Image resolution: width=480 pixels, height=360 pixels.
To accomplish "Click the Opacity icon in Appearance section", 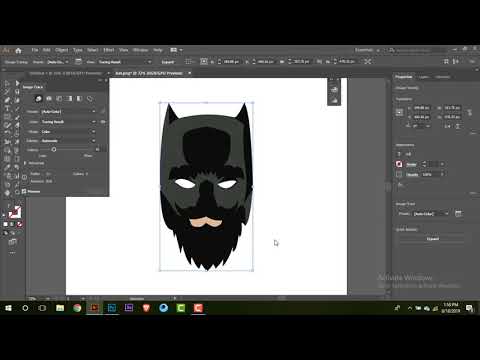I will [x=399, y=174].
